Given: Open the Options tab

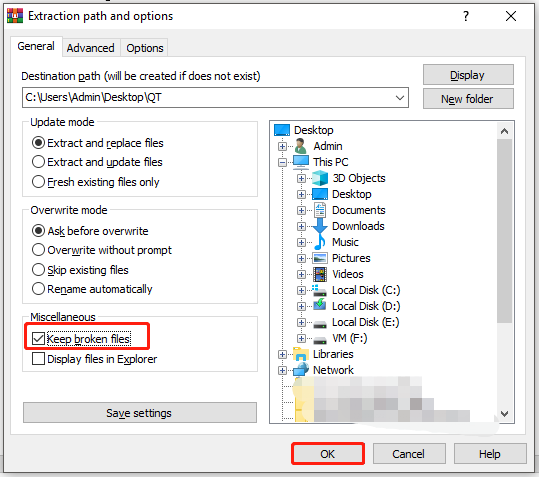Looking at the screenshot, I should pyautogui.click(x=145, y=48).
